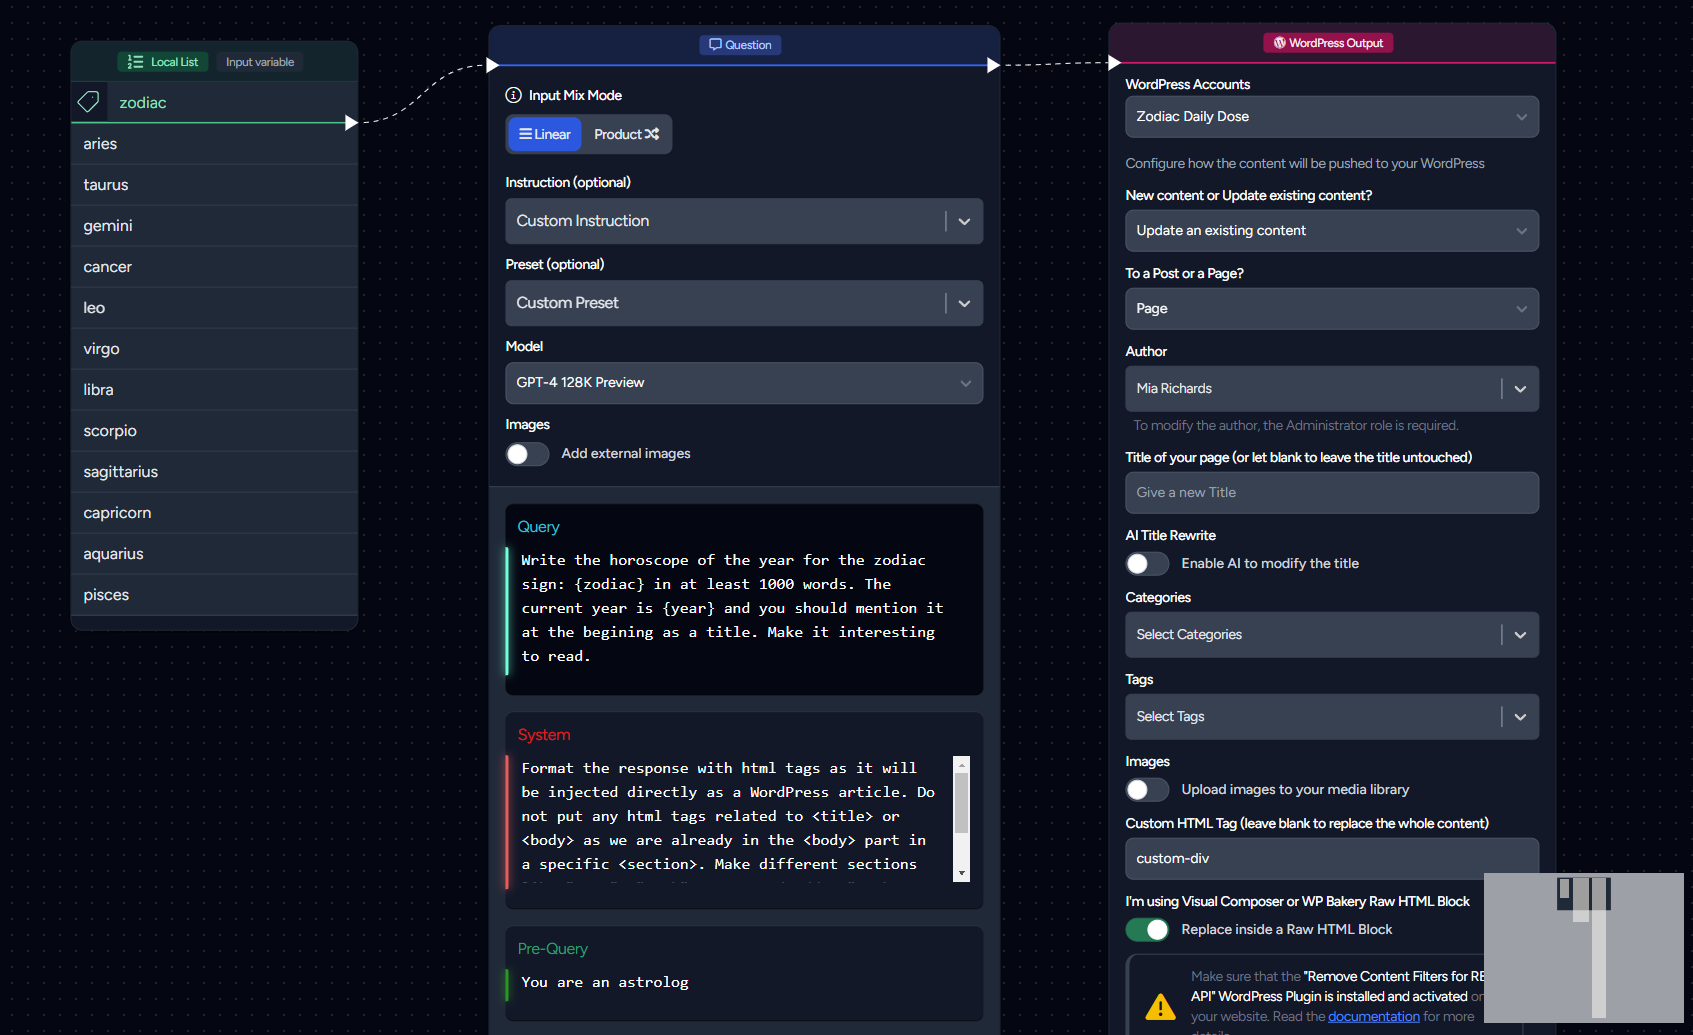Switch to the Input variable tab
Screen dimensions: 1693x1035
coord(260,62)
